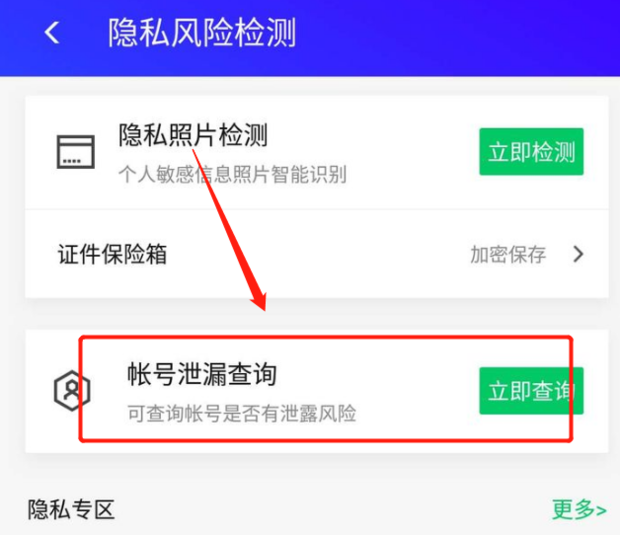Click the hexagon account icon

[x=72, y=391]
